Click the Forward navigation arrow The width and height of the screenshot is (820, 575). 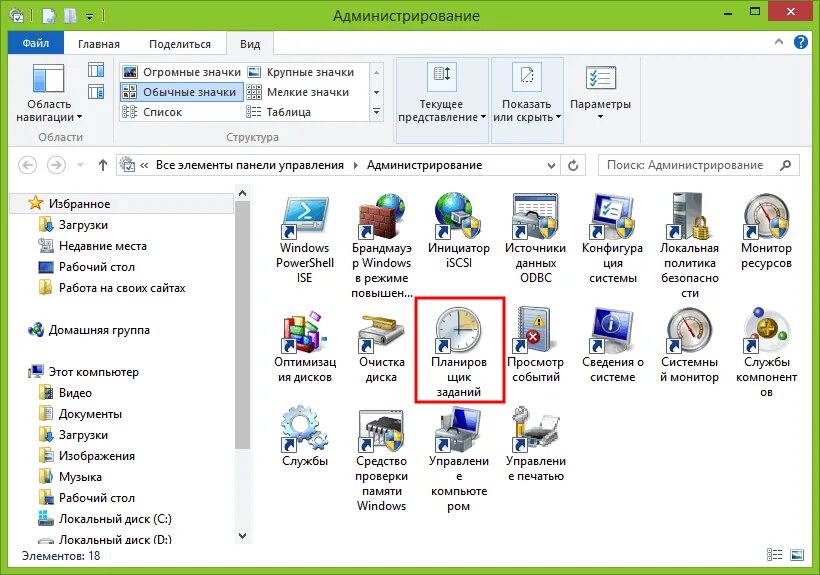pyautogui.click(x=56, y=165)
